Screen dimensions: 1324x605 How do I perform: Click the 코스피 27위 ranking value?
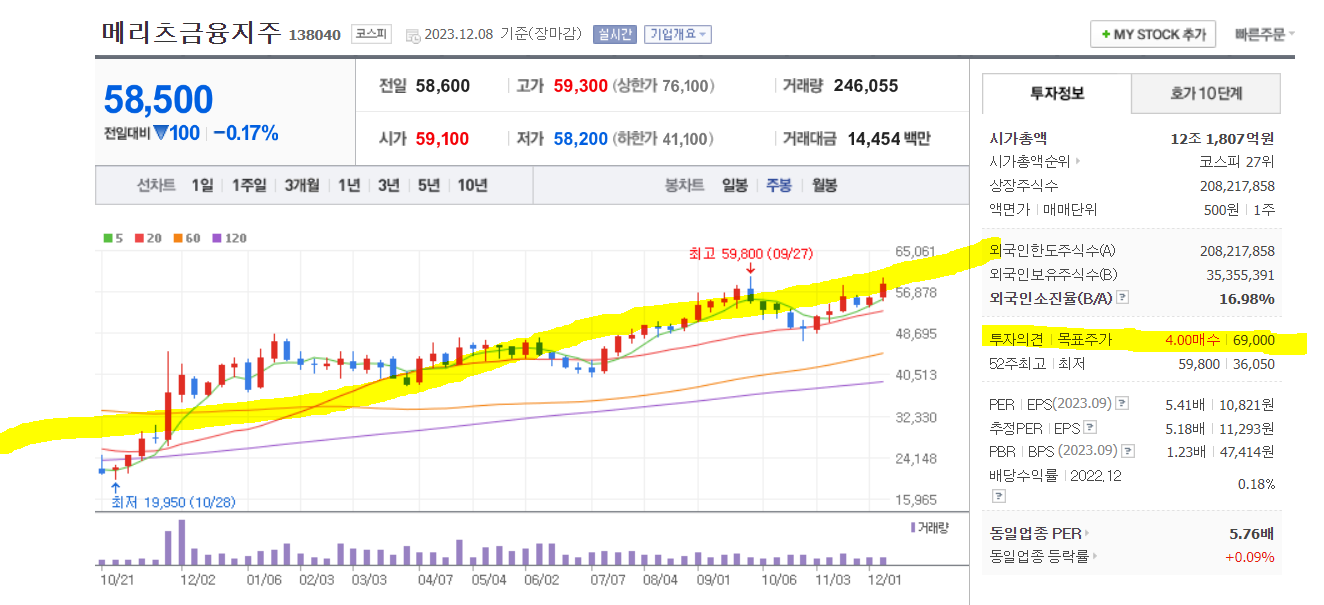(x=1238, y=162)
